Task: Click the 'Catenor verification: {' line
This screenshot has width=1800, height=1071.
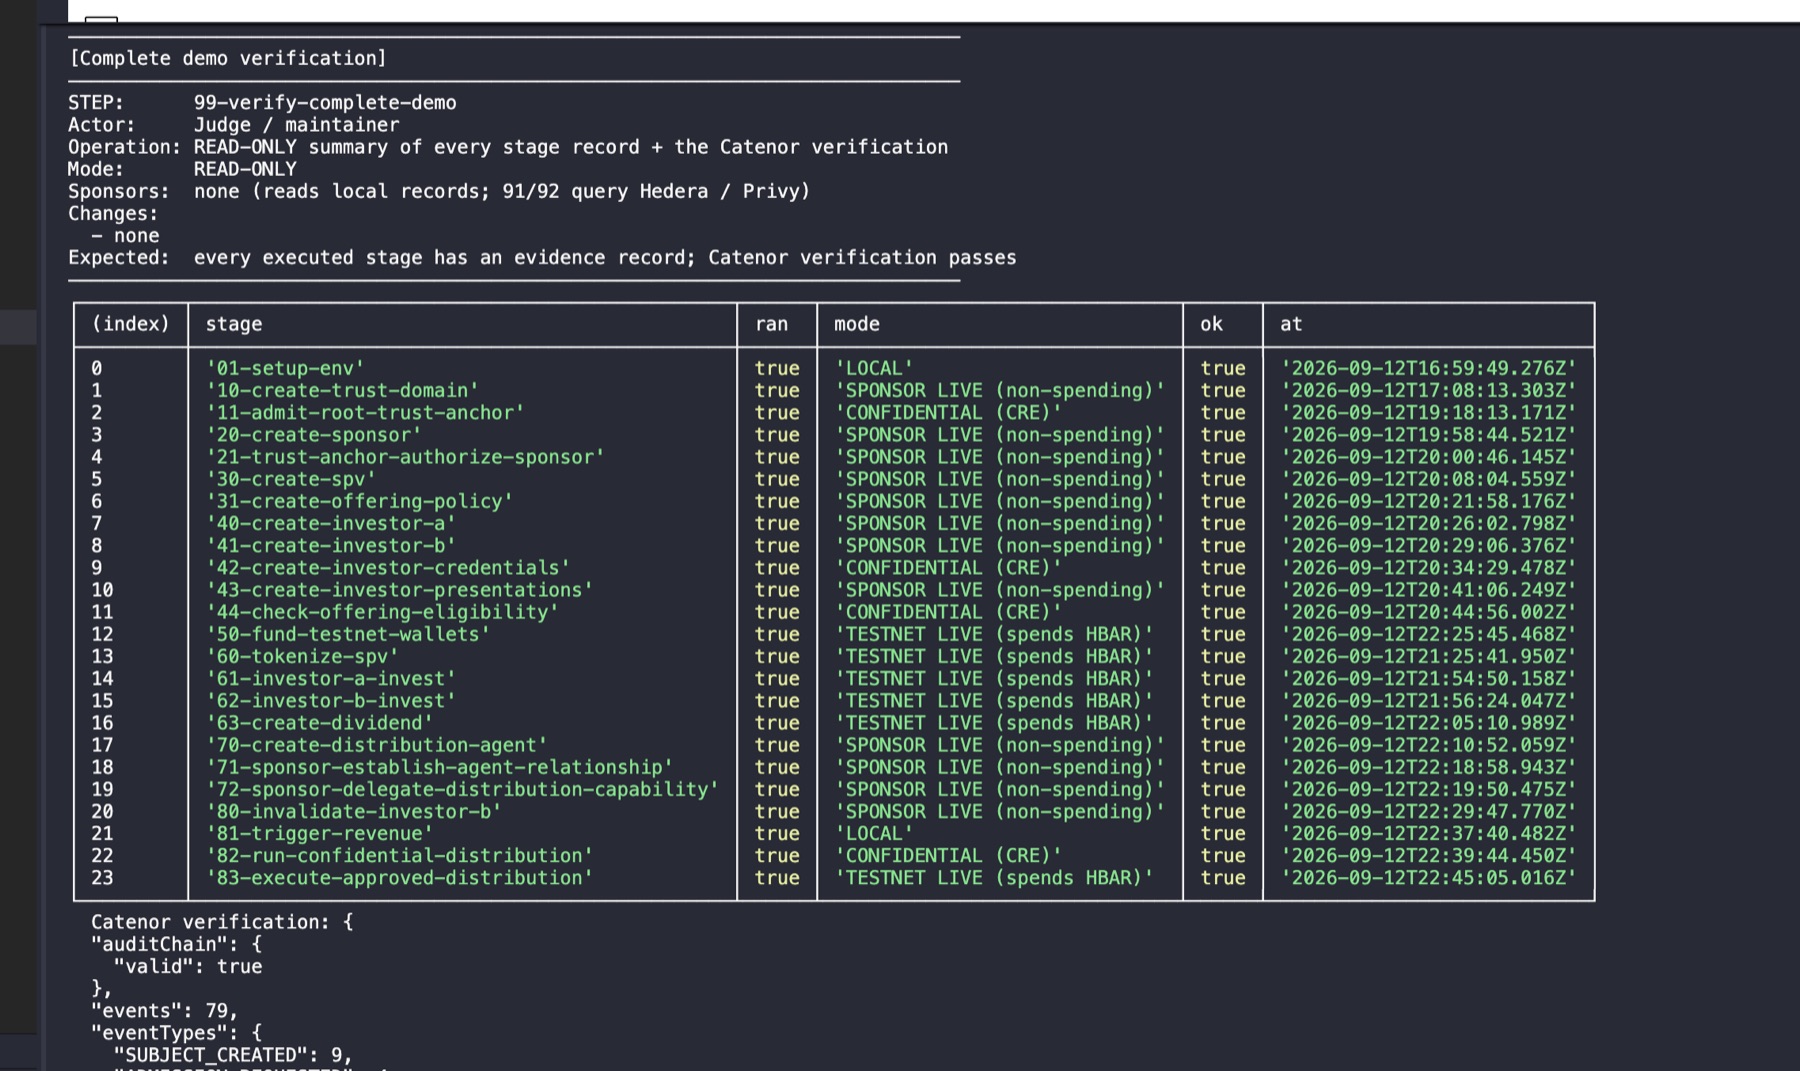Action: 222,922
